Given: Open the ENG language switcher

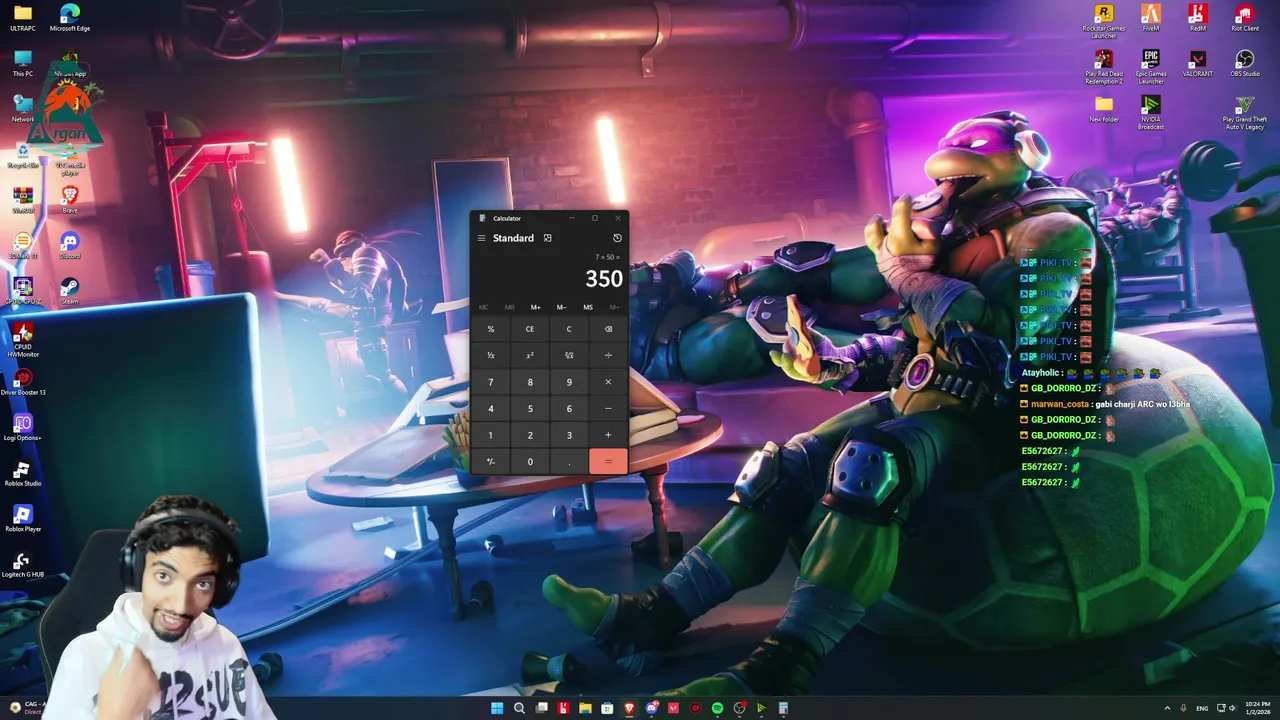Looking at the screenshot, I should pos(1202,708).
